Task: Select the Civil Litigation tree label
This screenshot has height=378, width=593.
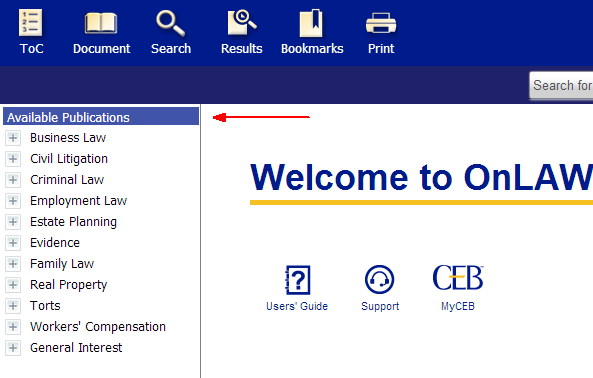Action: [69, 159]
